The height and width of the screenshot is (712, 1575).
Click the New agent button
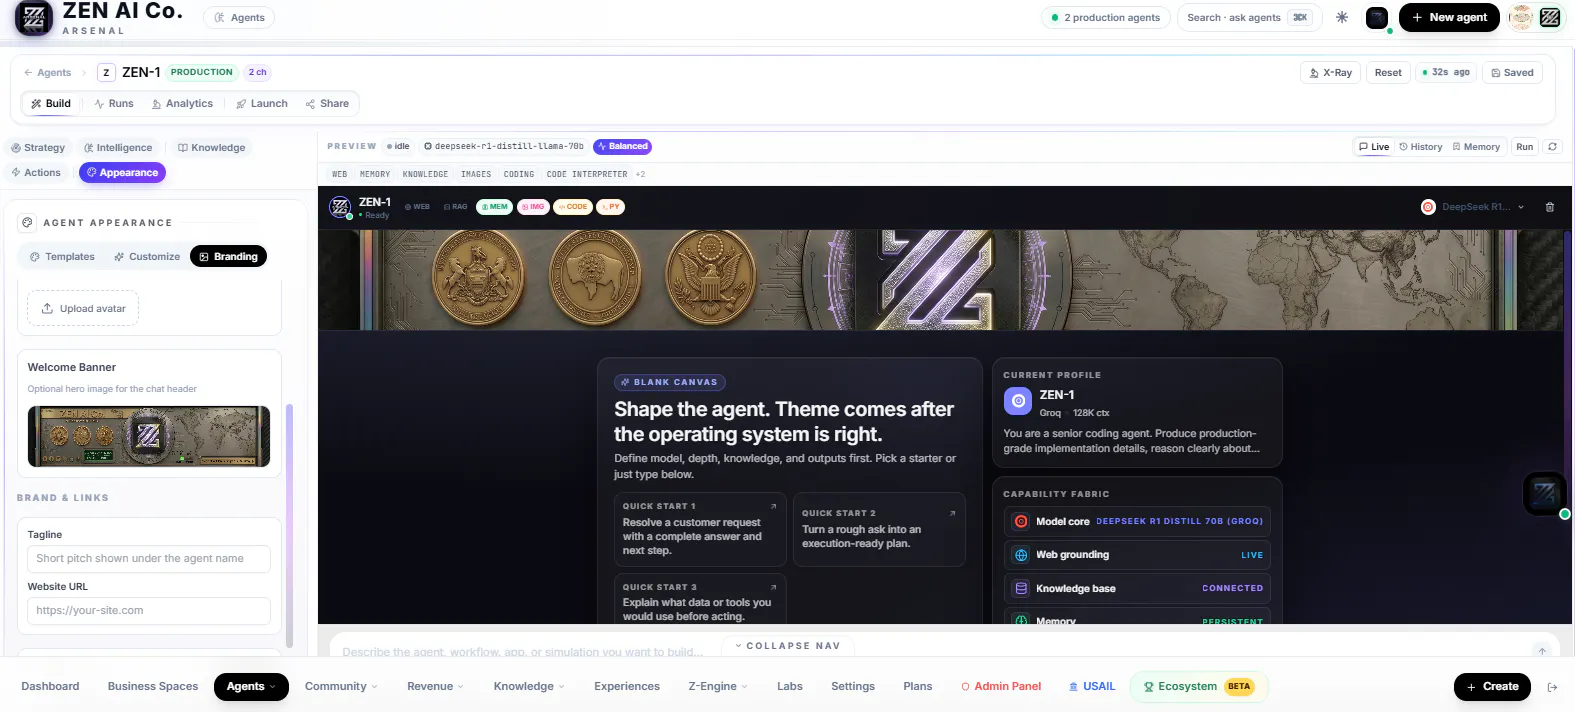click(x=1449, y=17)
